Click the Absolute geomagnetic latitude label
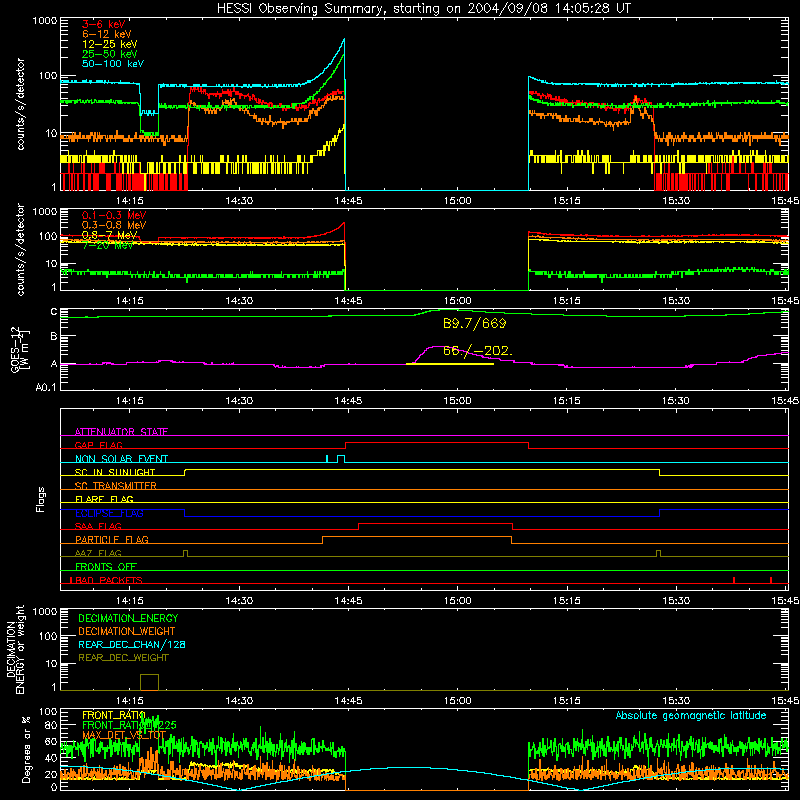The image size is (800, 800). point(691,715)
